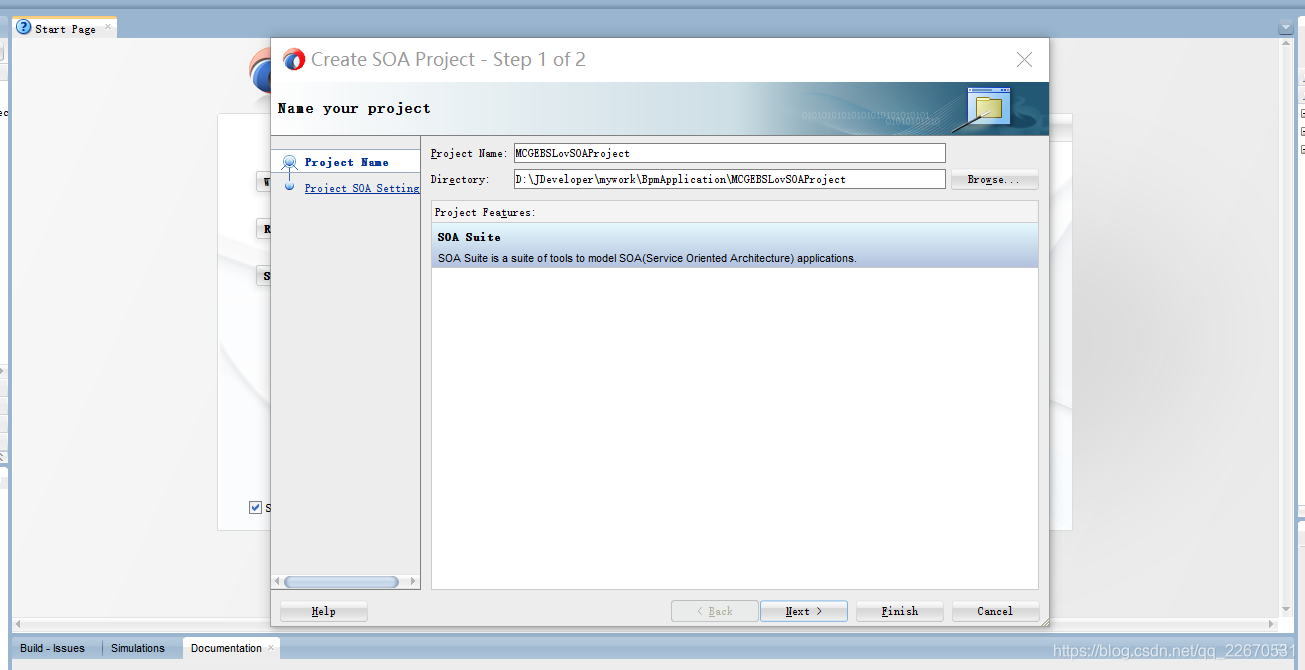Open the editor tab list dropdown

1286,28
